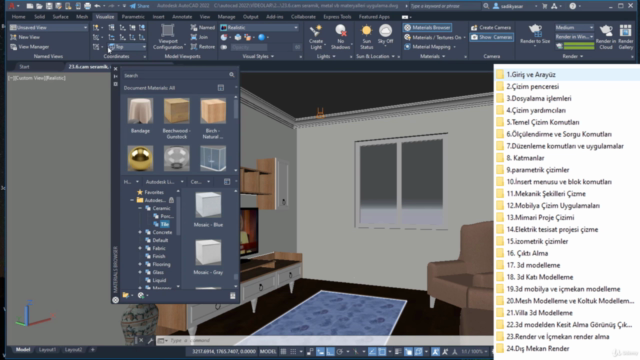Switch to the Home ribbon tab
640x360 pixels.
click(x=18, y=17)
